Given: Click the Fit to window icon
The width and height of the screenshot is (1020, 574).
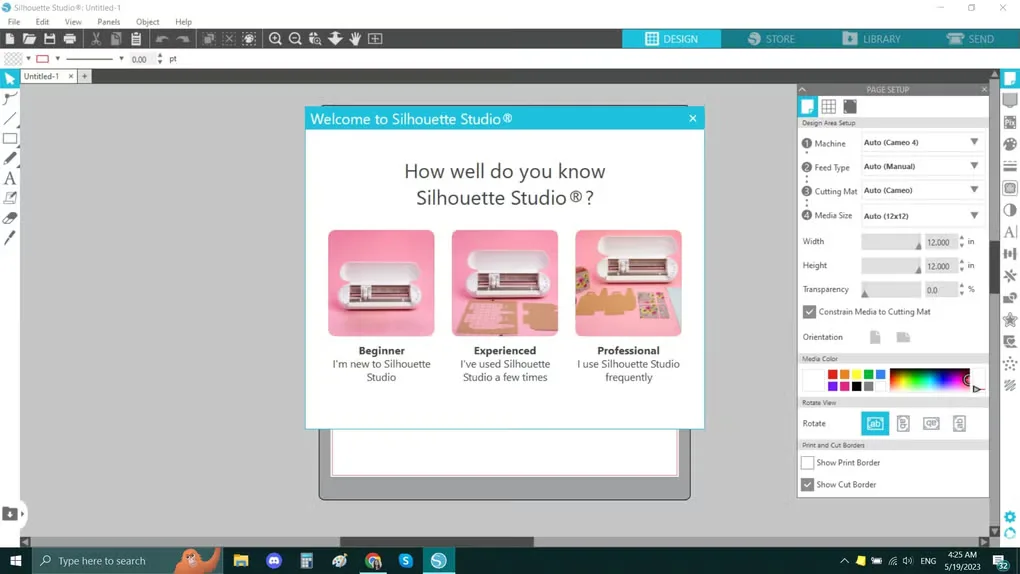Looking at the screenshot, I should (375, 39).
